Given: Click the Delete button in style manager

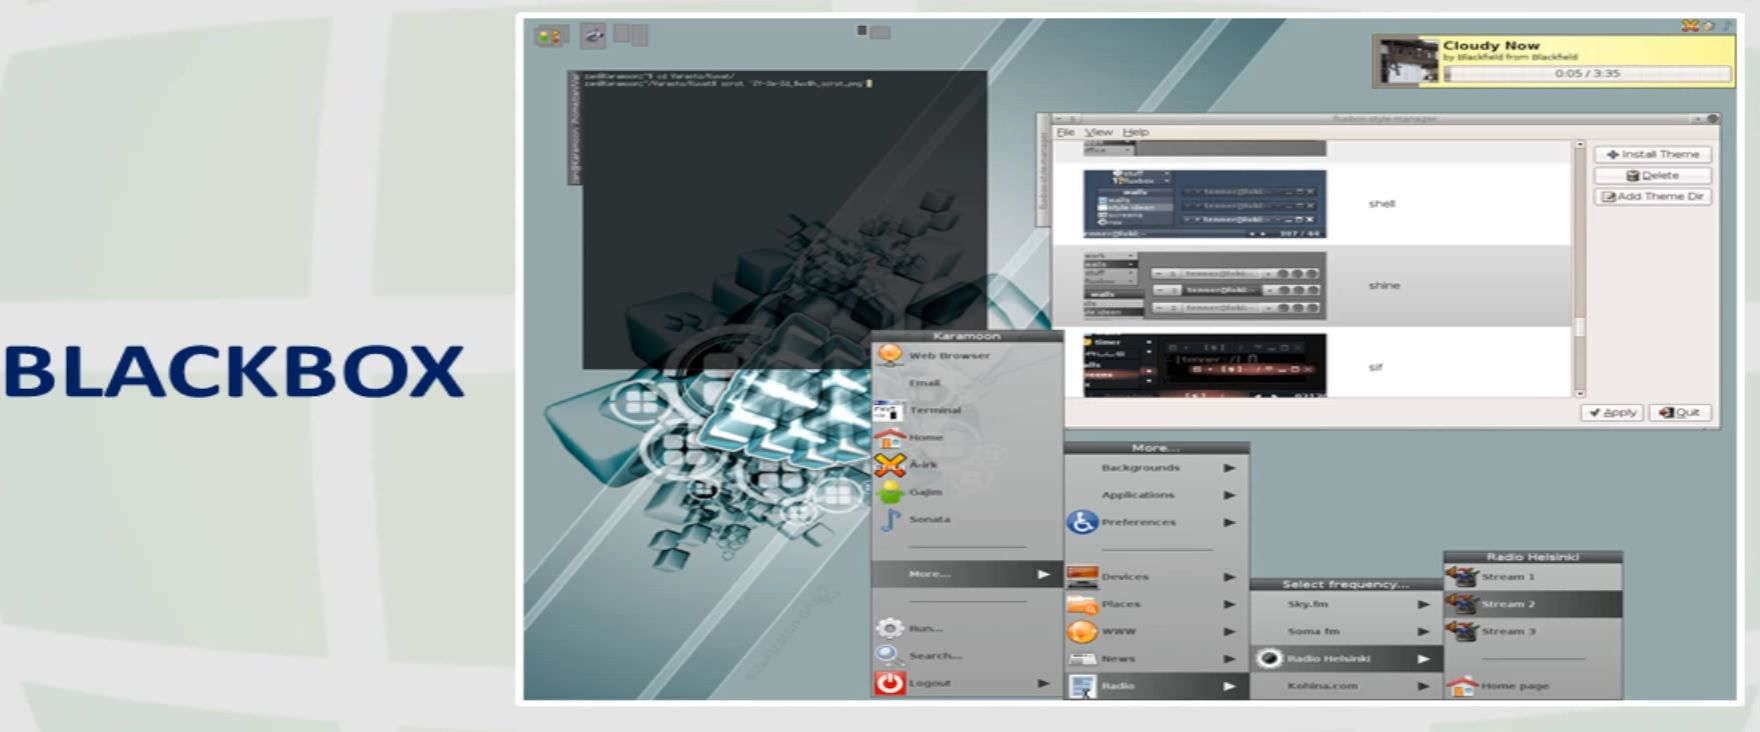Looking at the screenshot, I should (x=1653, y=175).
